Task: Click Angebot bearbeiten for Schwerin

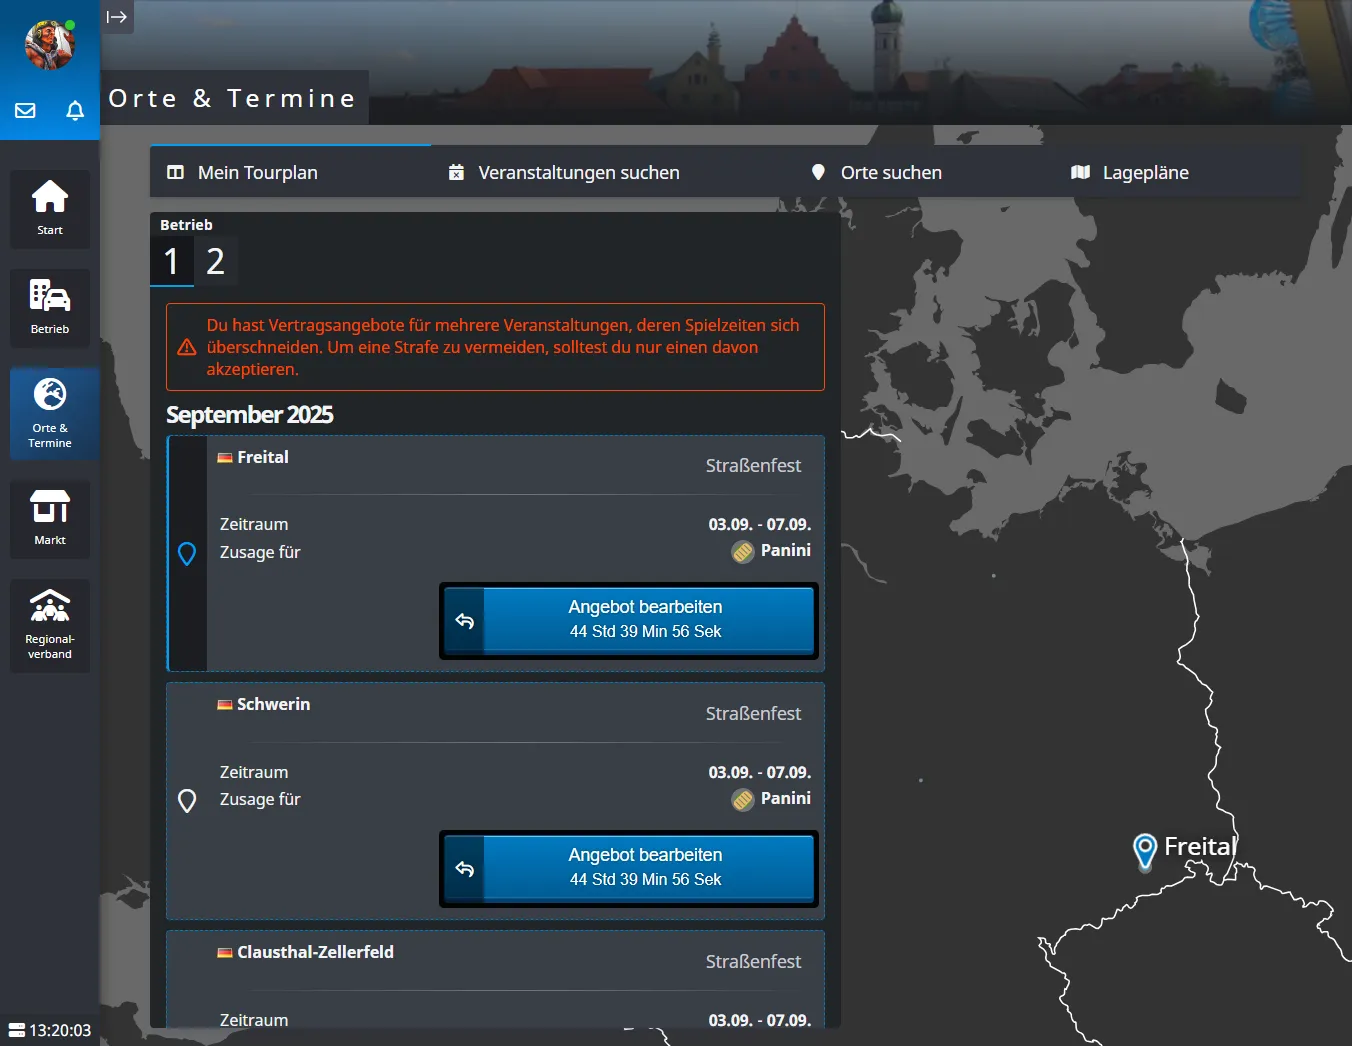Action: [x=645, y=868]
